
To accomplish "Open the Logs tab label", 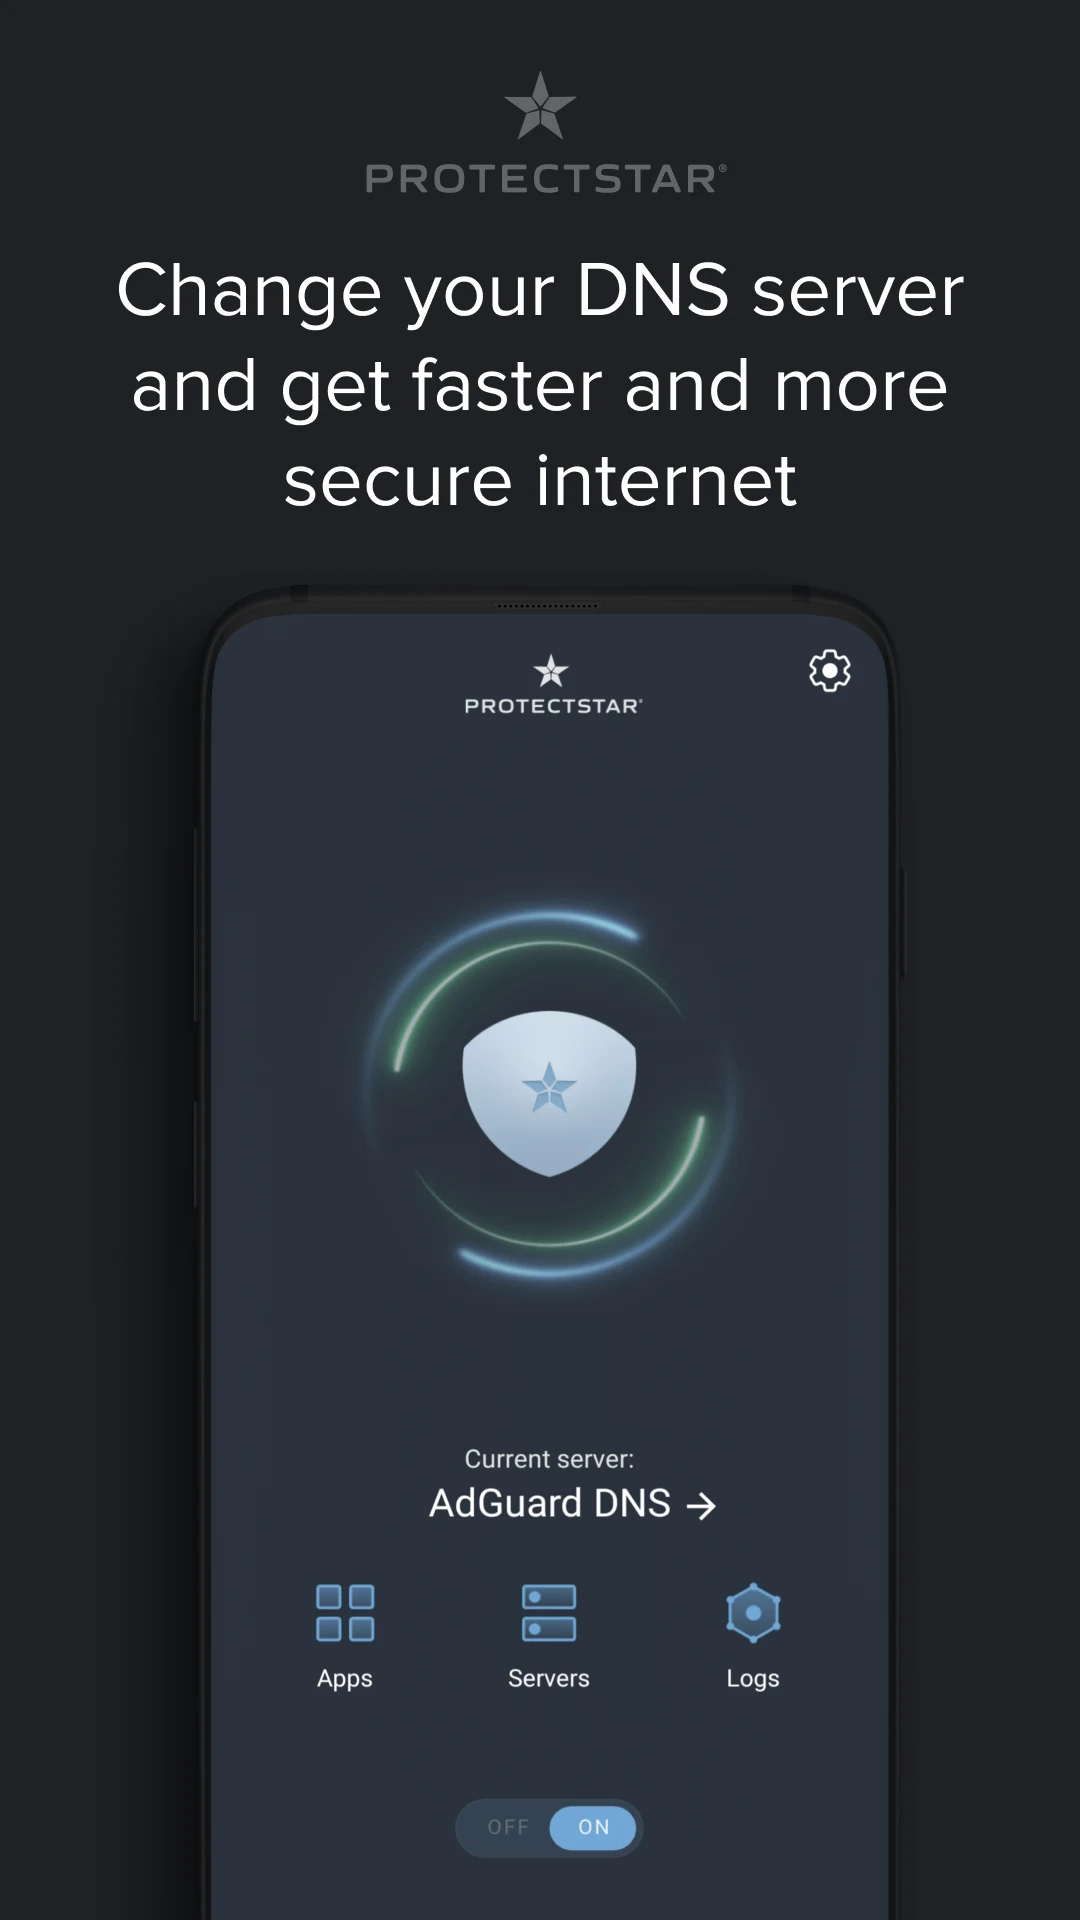I will [753, 1679].
